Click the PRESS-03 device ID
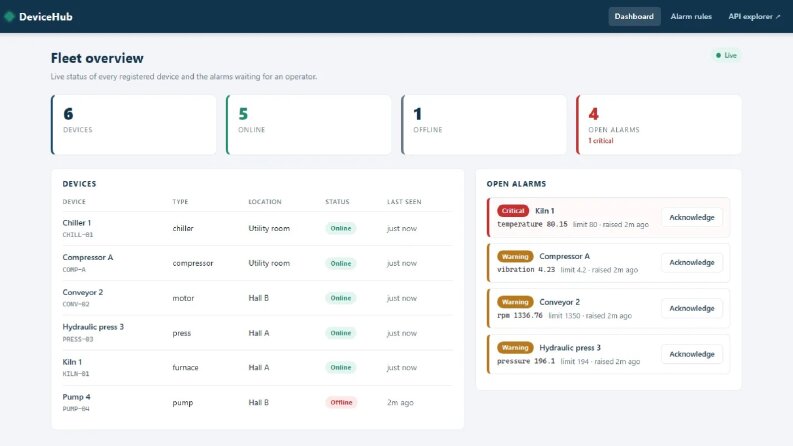Image resolution: width=793 pixels, height=446 pixels. pyautogui.click(x=78, y=339)
